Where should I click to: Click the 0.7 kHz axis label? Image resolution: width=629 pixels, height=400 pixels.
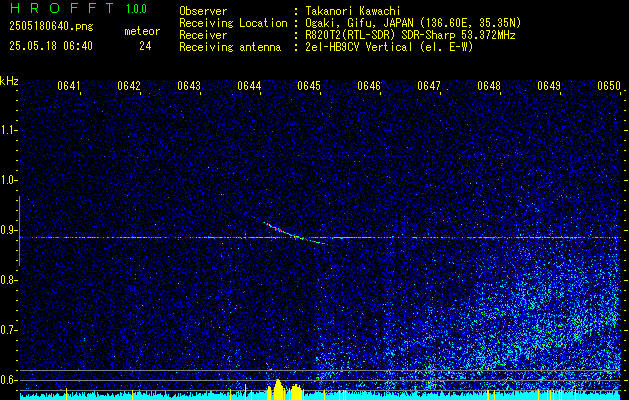(9, 330)
